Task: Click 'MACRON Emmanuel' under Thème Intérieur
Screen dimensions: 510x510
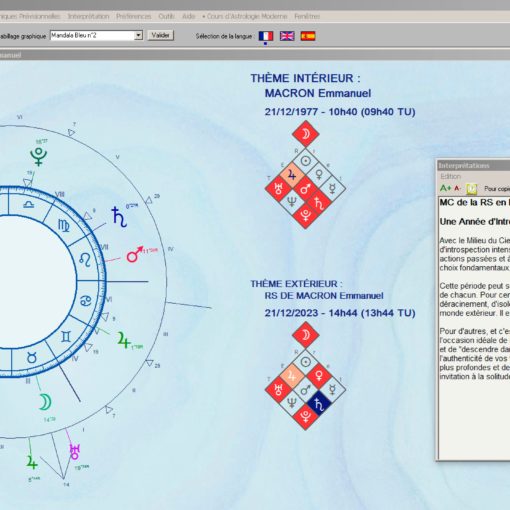Action: point(318,93)
